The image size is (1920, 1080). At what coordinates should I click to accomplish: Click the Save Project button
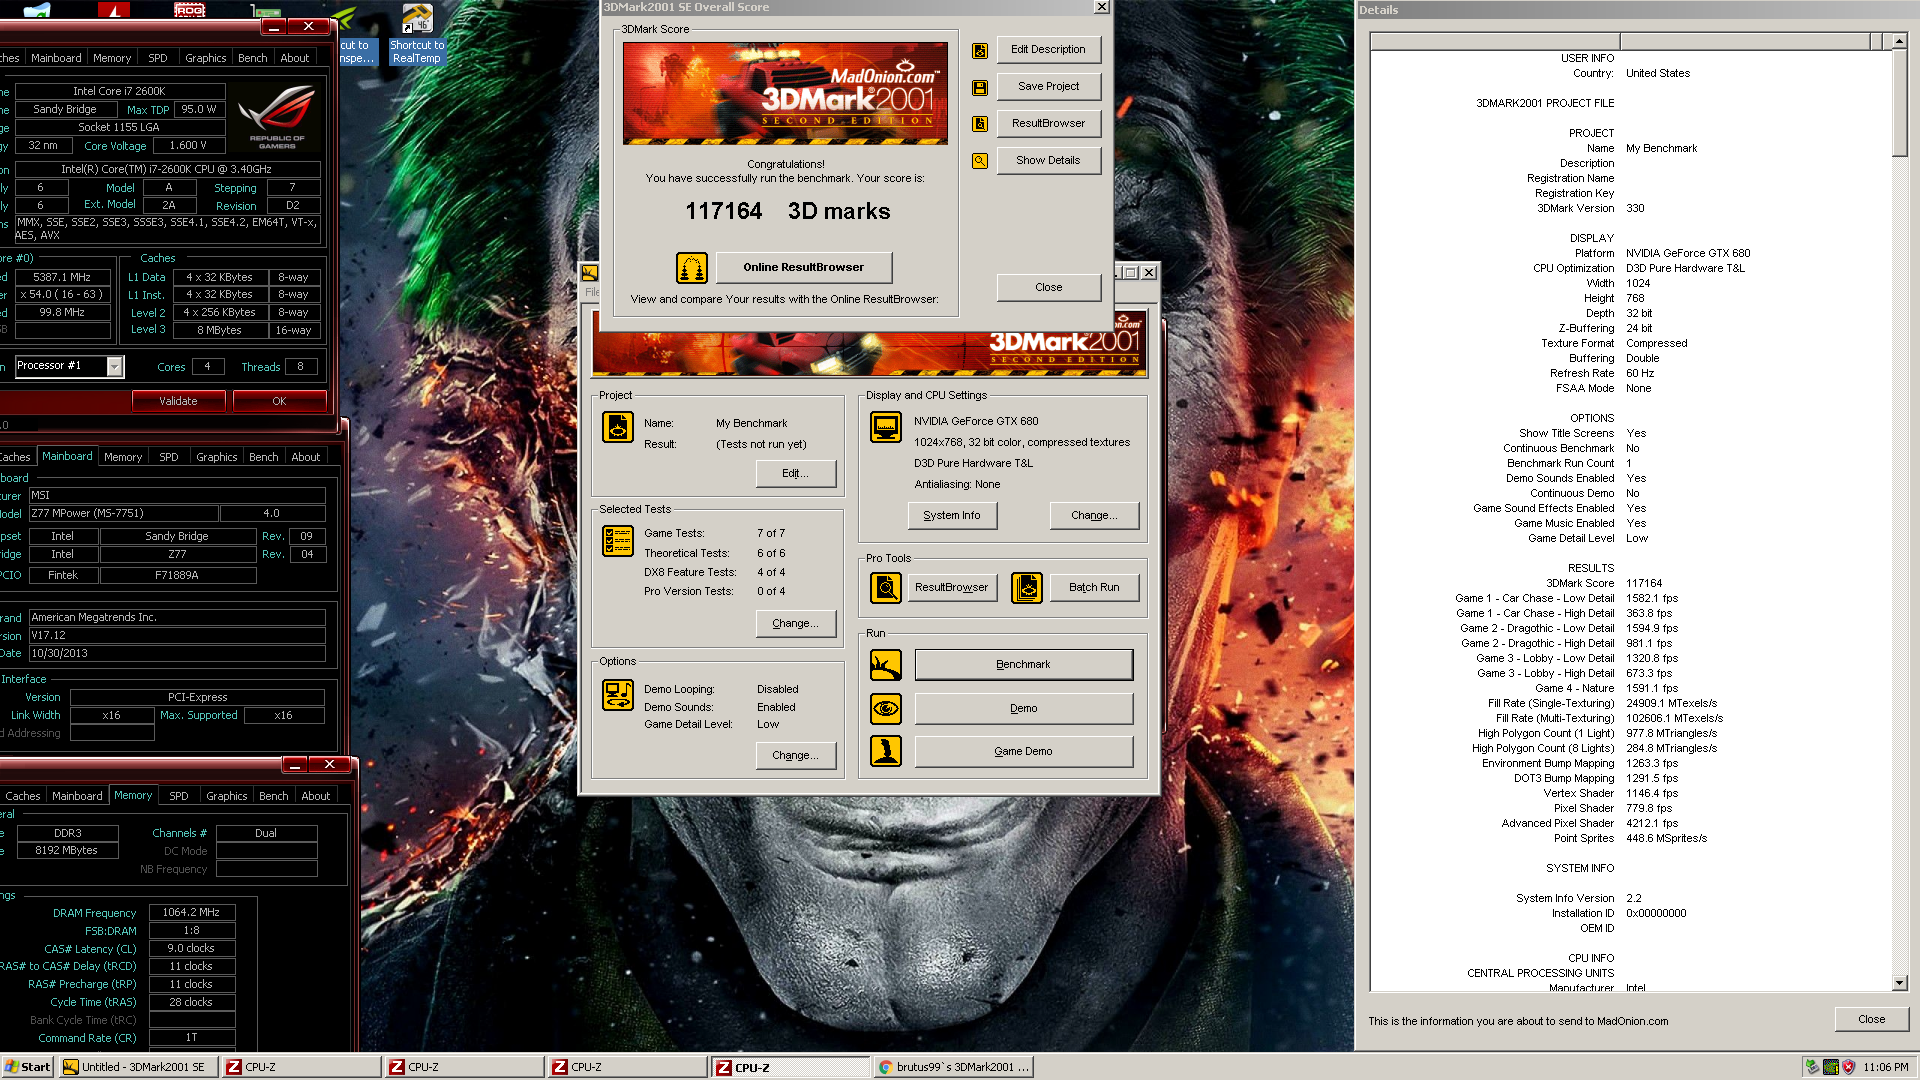click(1048, 87)
